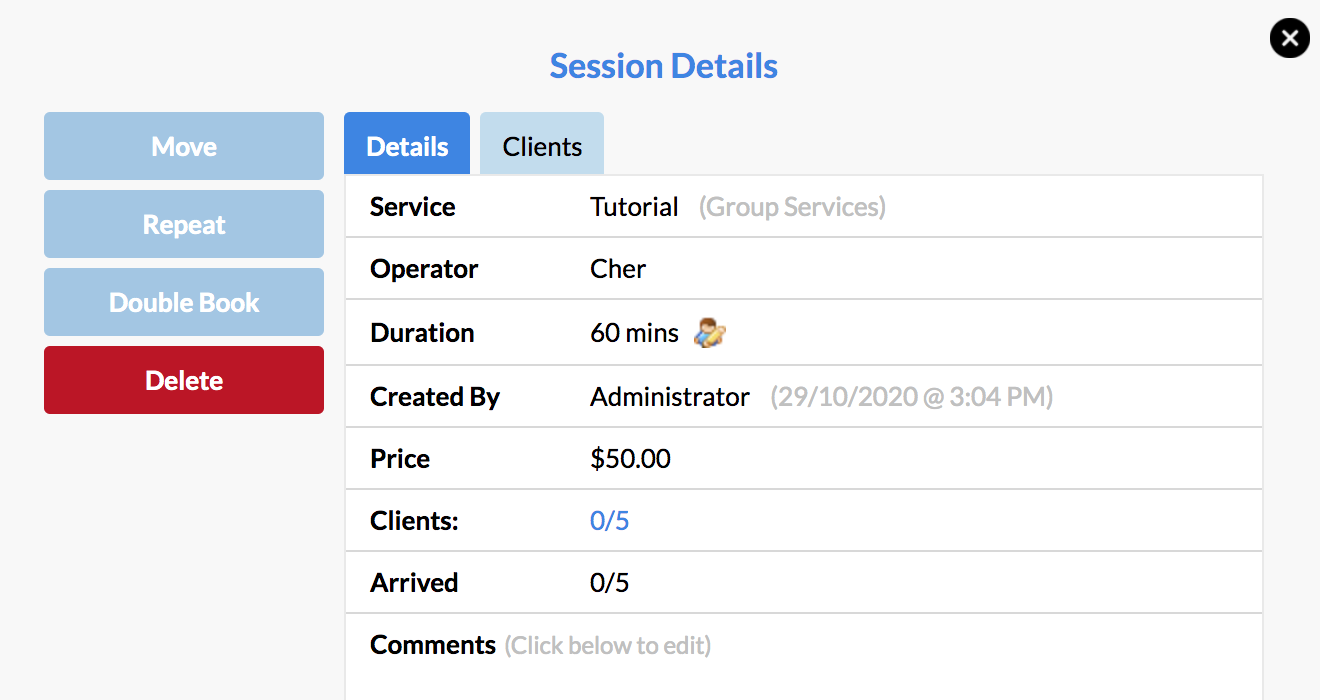Click the creation date 29/10/2020 @ 3:04 PM
The height and width of the screenshot is (700, 1320).
pos(911,397)
